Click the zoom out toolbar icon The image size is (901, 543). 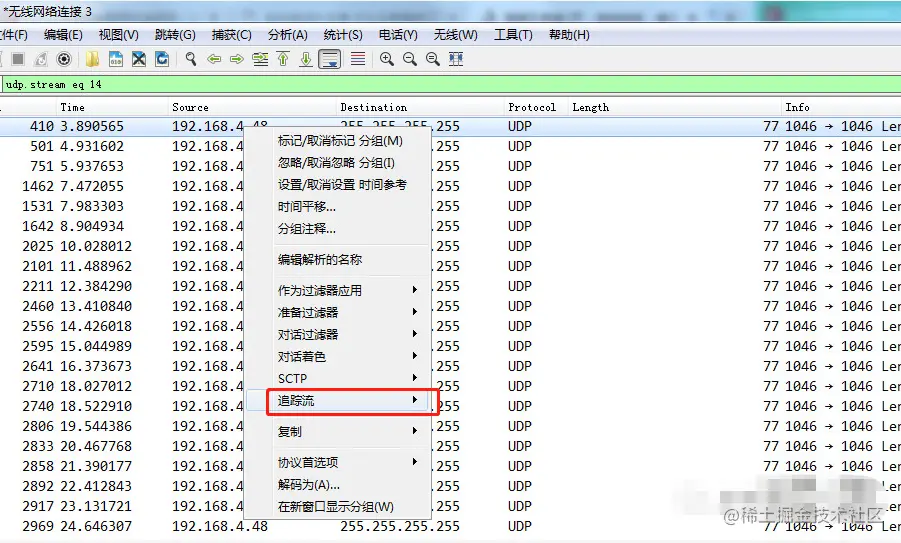click(410, 59)
